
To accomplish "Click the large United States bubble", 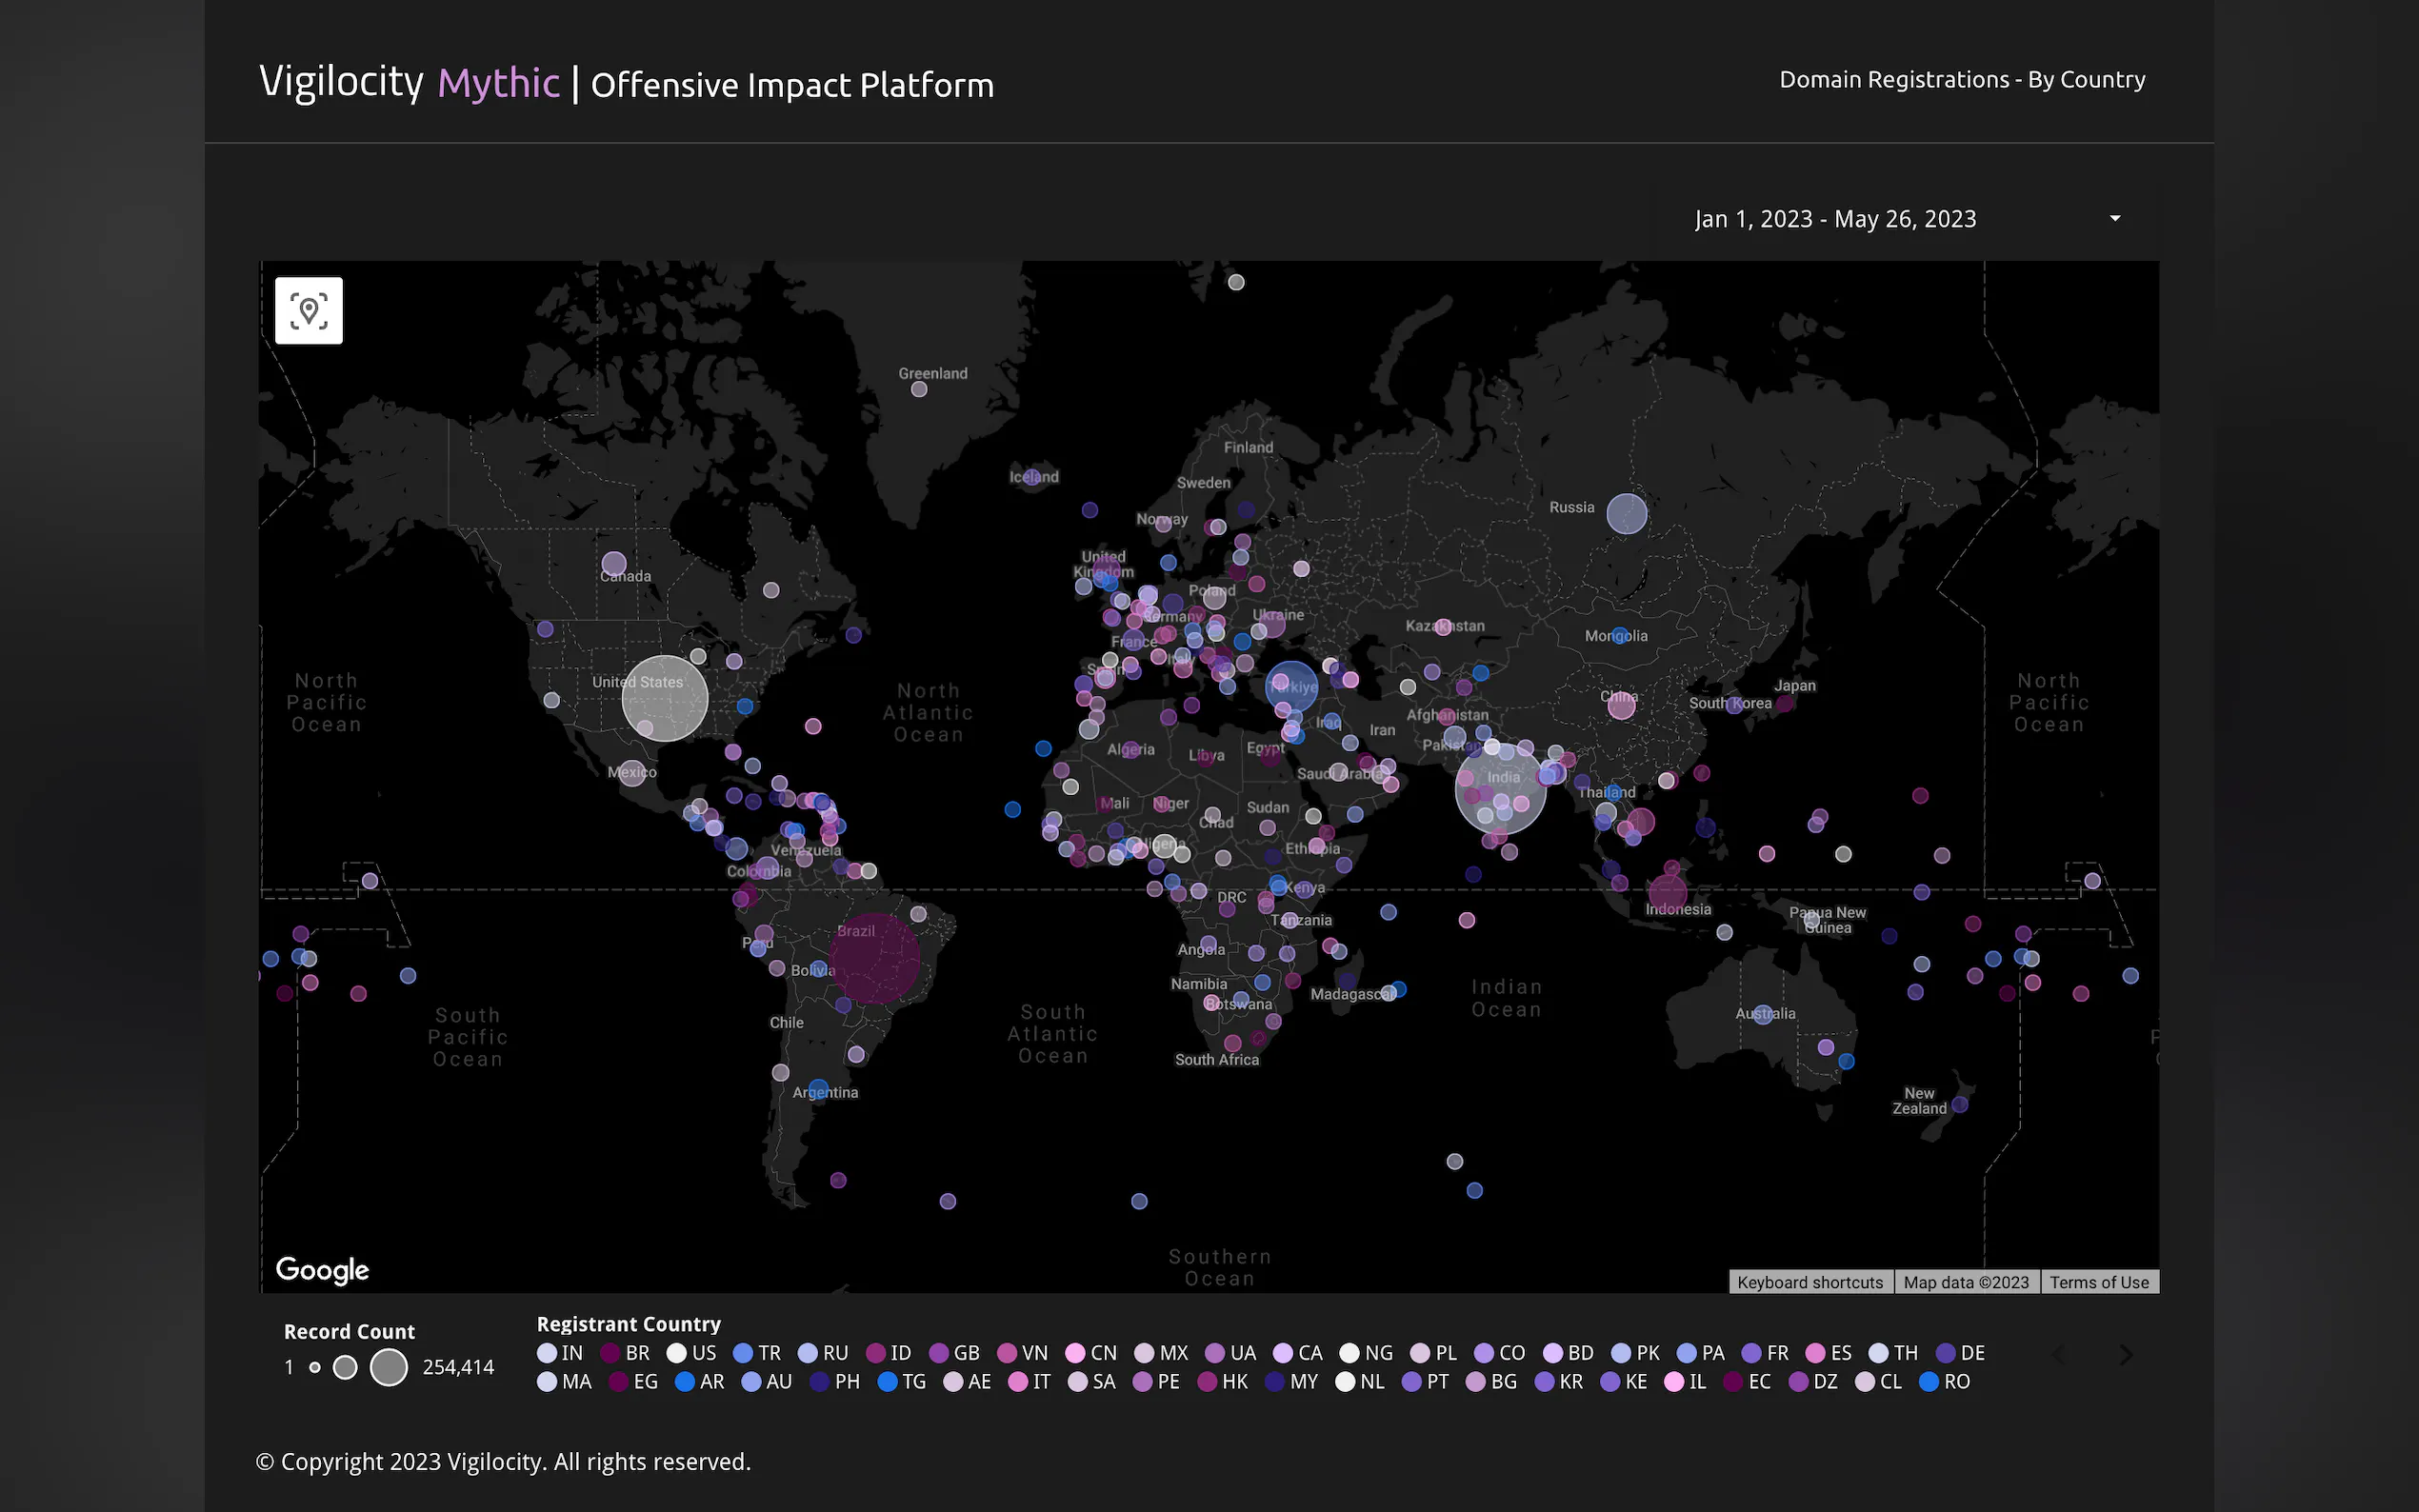I will 665,698.
